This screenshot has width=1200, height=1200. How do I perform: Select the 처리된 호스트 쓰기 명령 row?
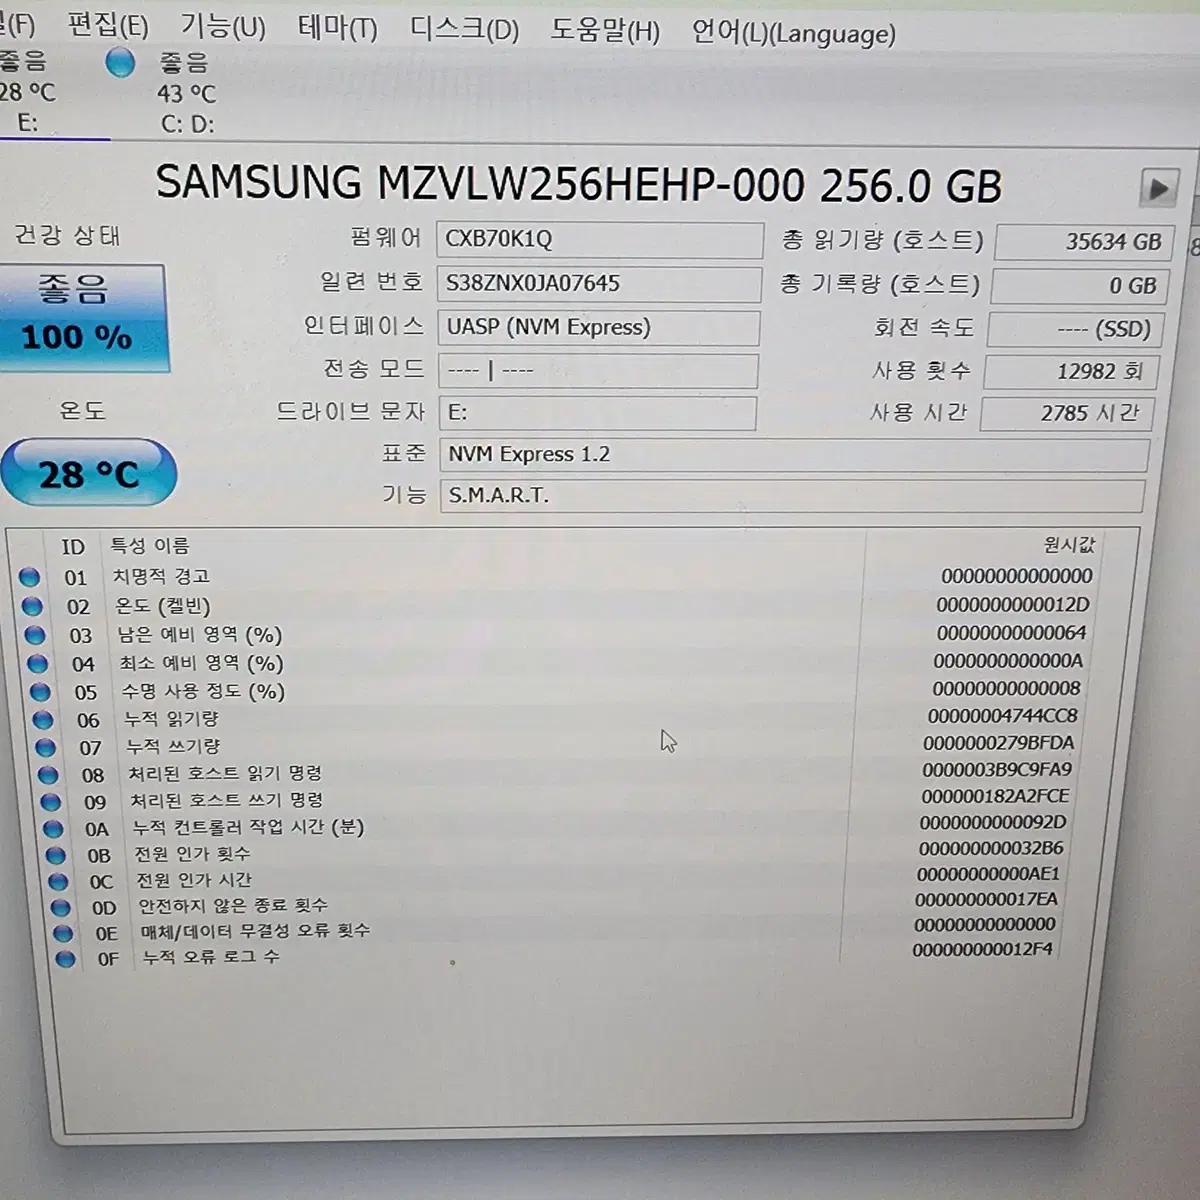tap(556, 799)
